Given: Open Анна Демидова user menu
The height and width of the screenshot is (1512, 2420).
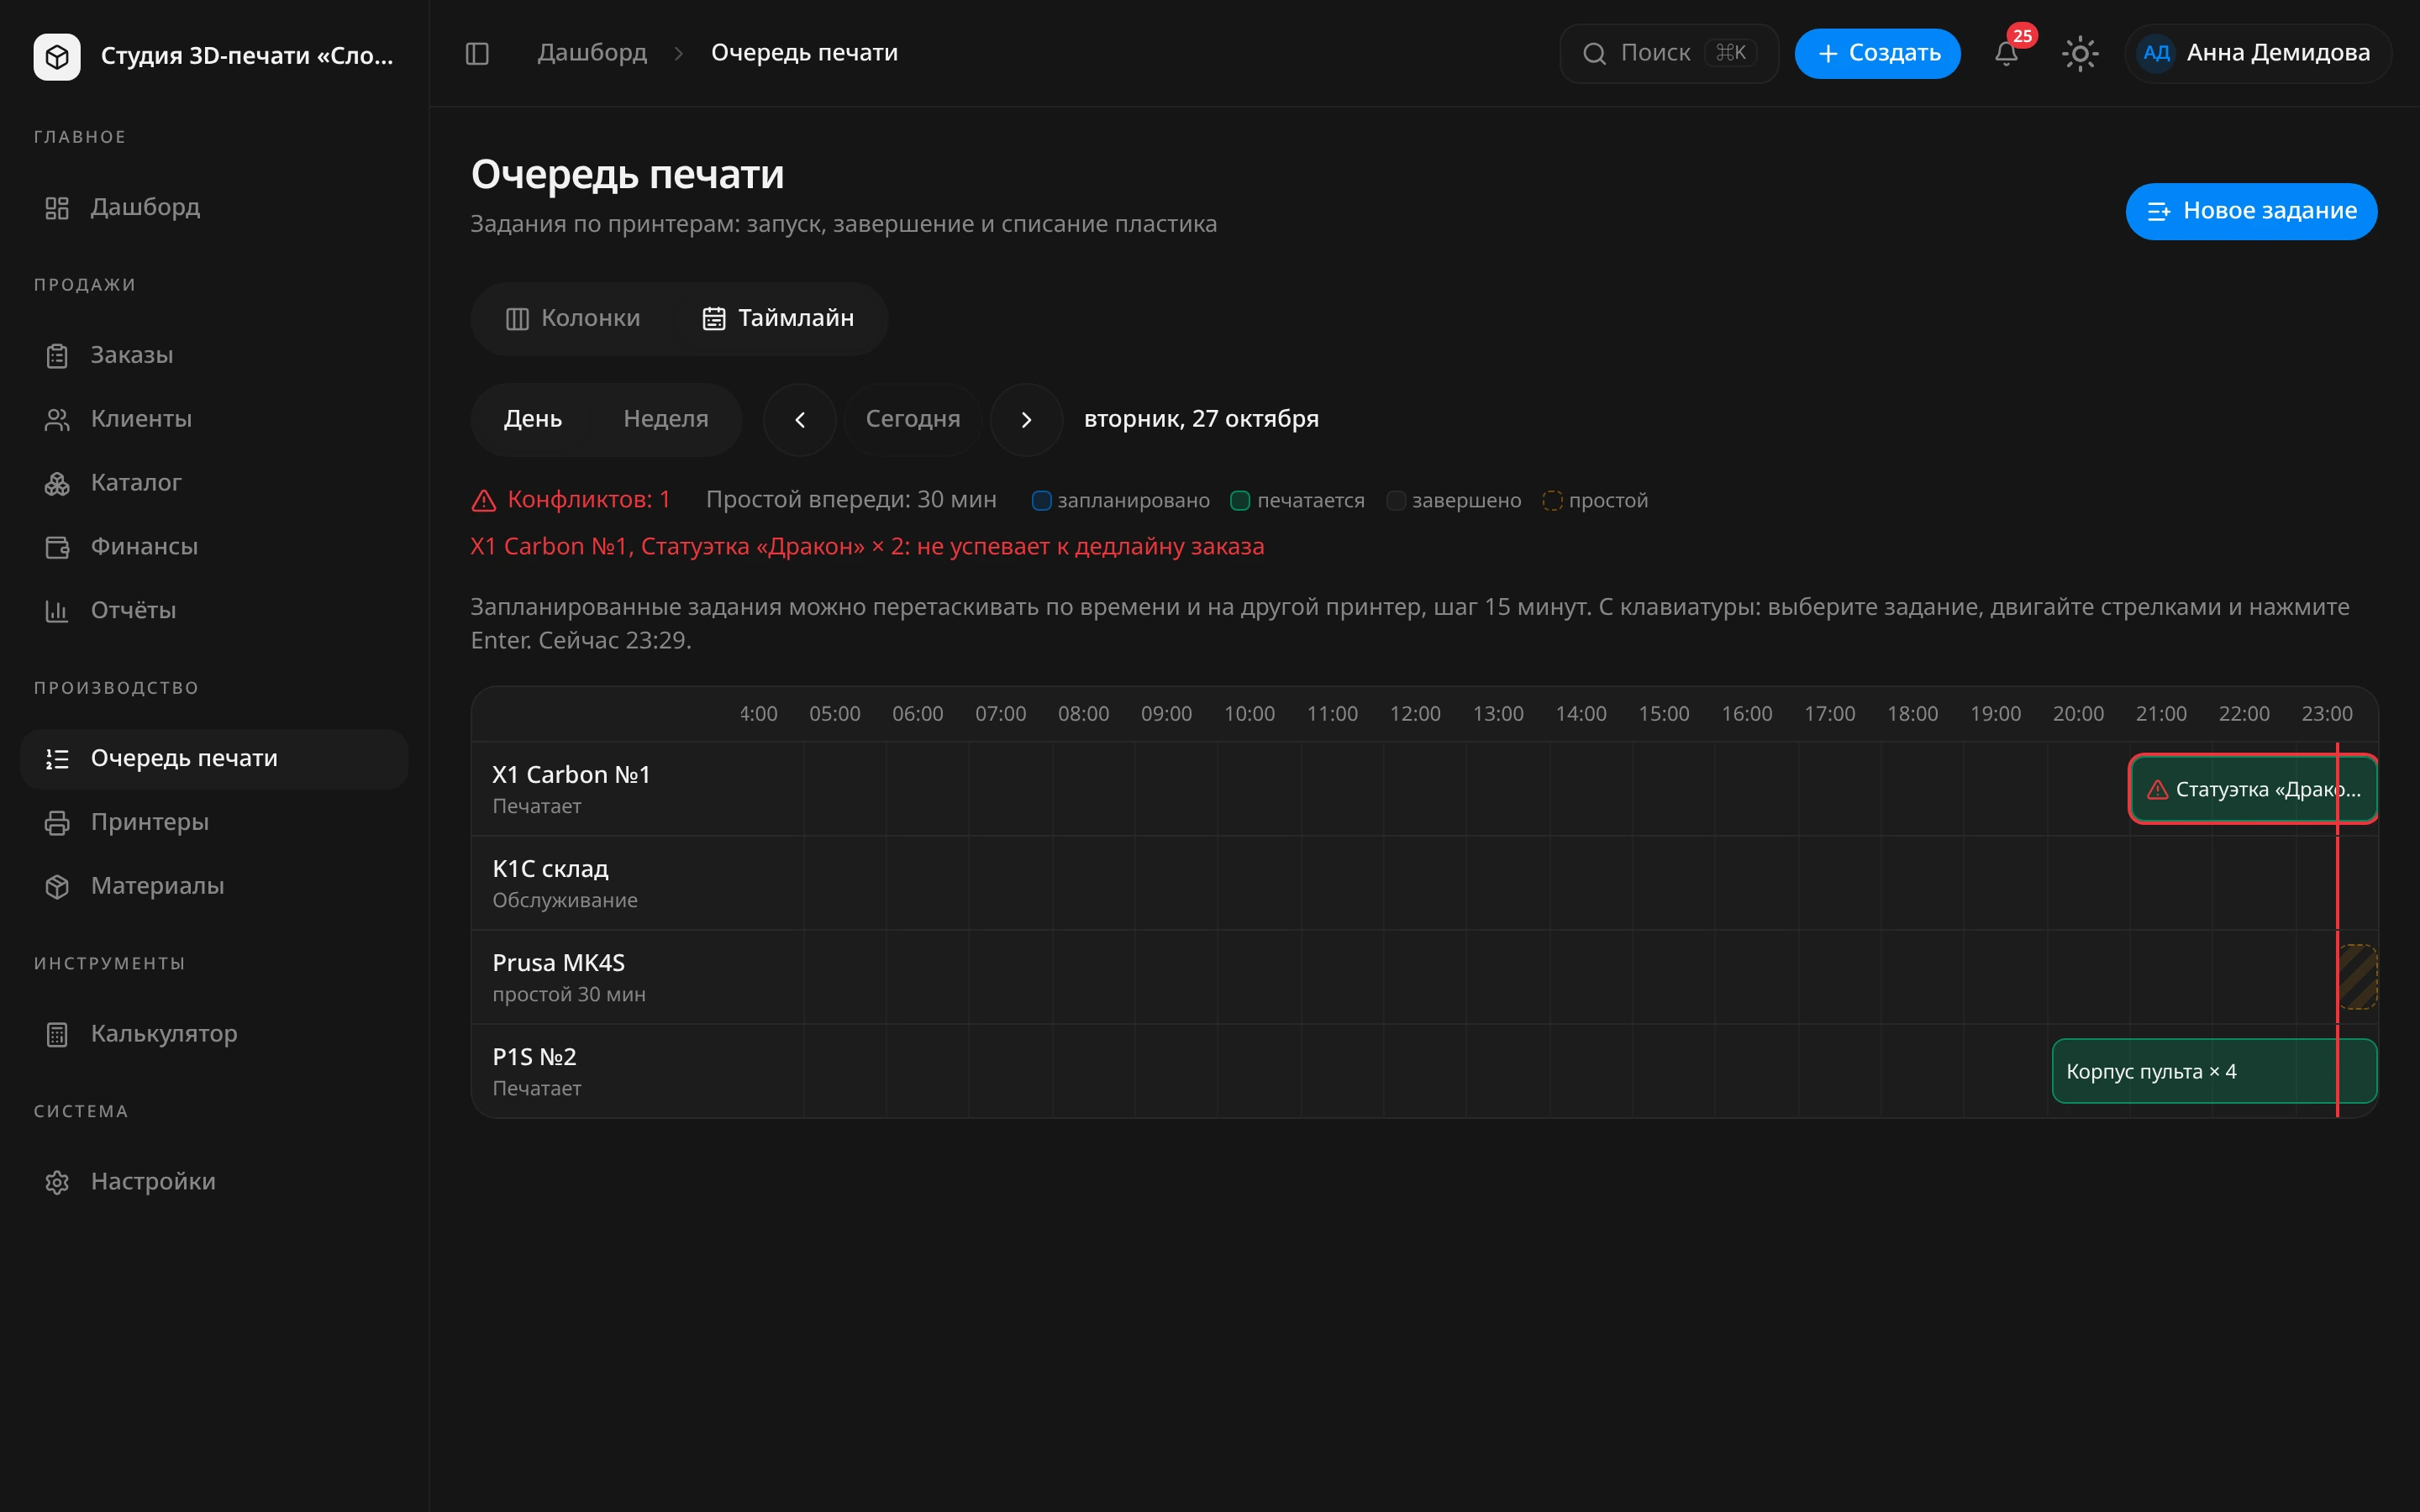Looking at the screenshot, I should [2258, 53].
